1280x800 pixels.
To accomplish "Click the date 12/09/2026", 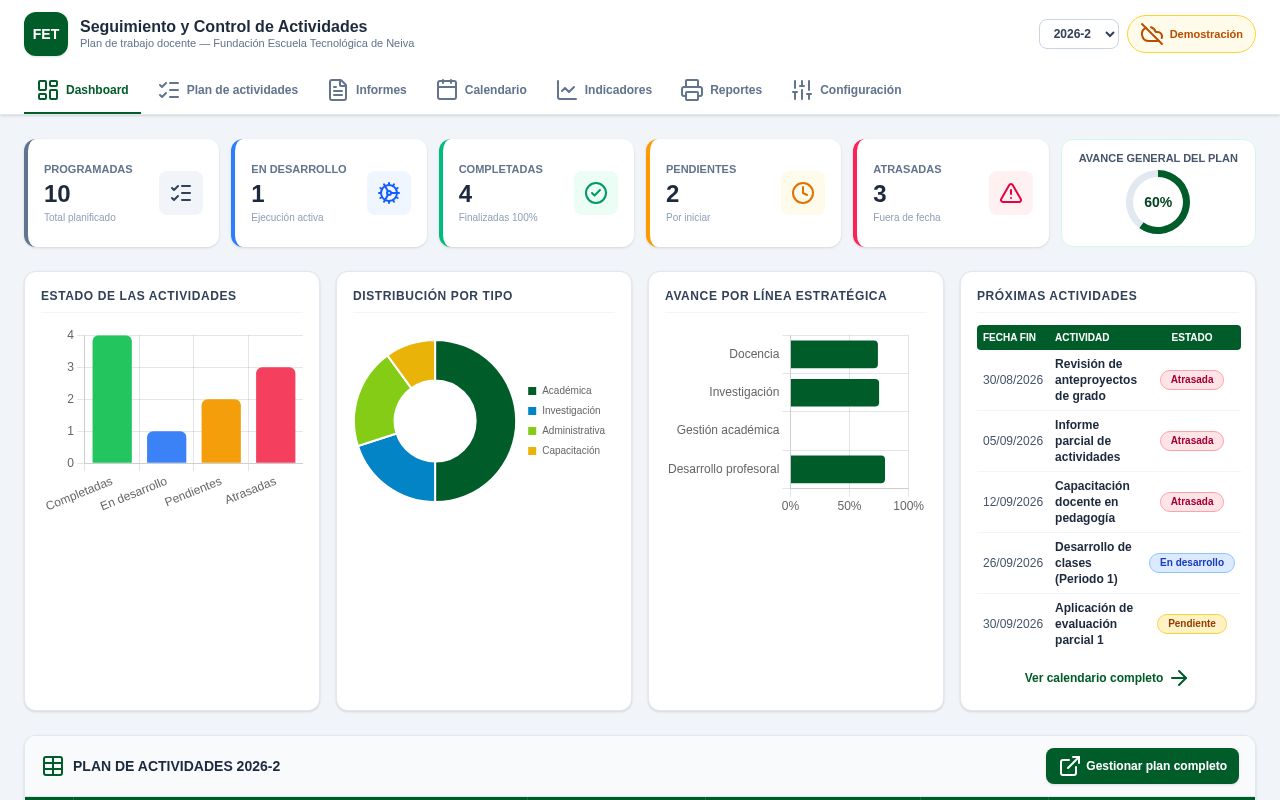I will [1013, 502].
